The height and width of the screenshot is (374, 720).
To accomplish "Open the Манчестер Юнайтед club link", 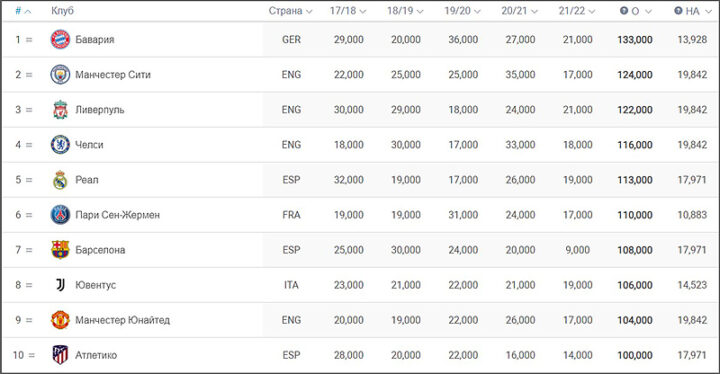I will (x=123, y=320).
